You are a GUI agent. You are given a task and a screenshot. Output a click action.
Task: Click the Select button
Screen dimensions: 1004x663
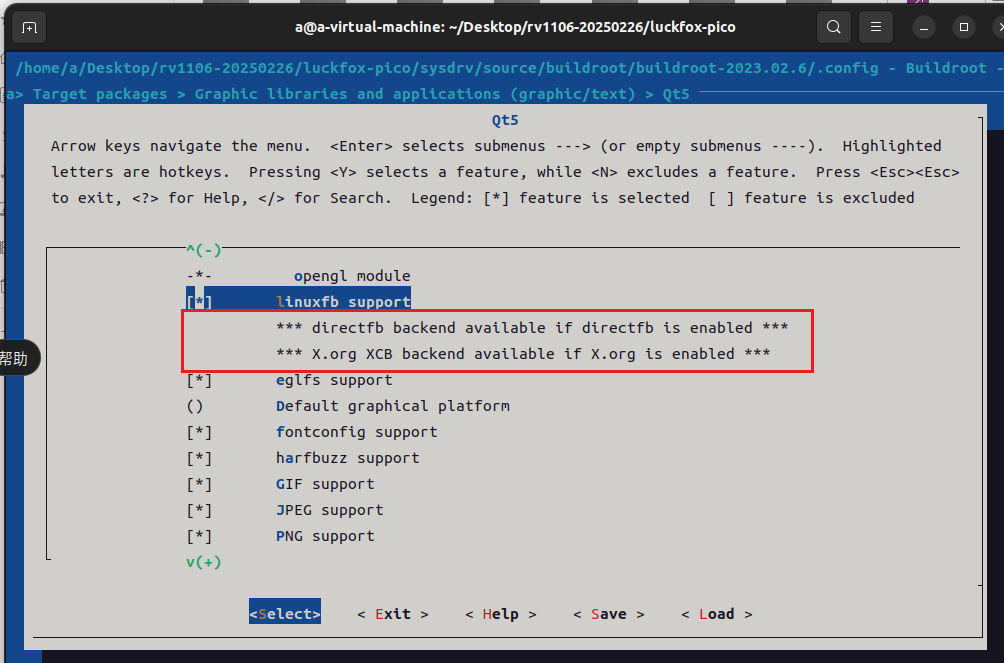pyautogui.click(x=285, y=614)
